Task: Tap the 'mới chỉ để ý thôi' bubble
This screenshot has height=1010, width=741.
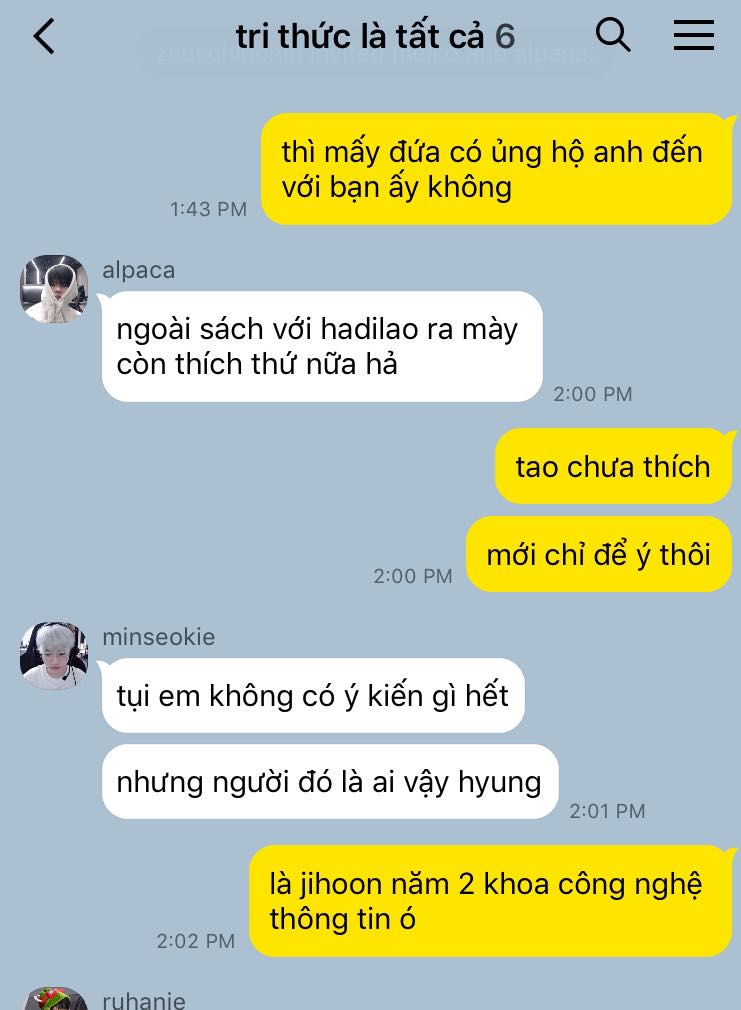Action: pos(599,554)
